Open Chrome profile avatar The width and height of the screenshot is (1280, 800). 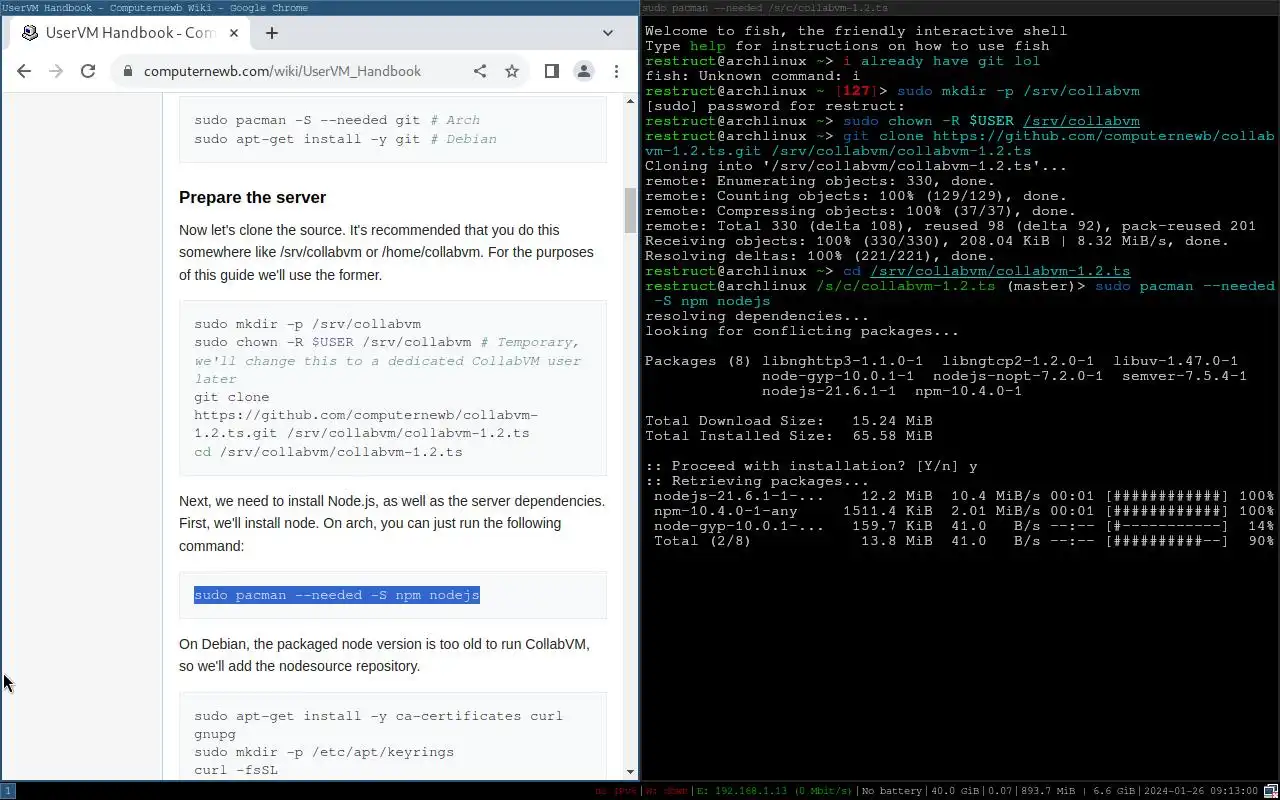(x=583, y=71)
